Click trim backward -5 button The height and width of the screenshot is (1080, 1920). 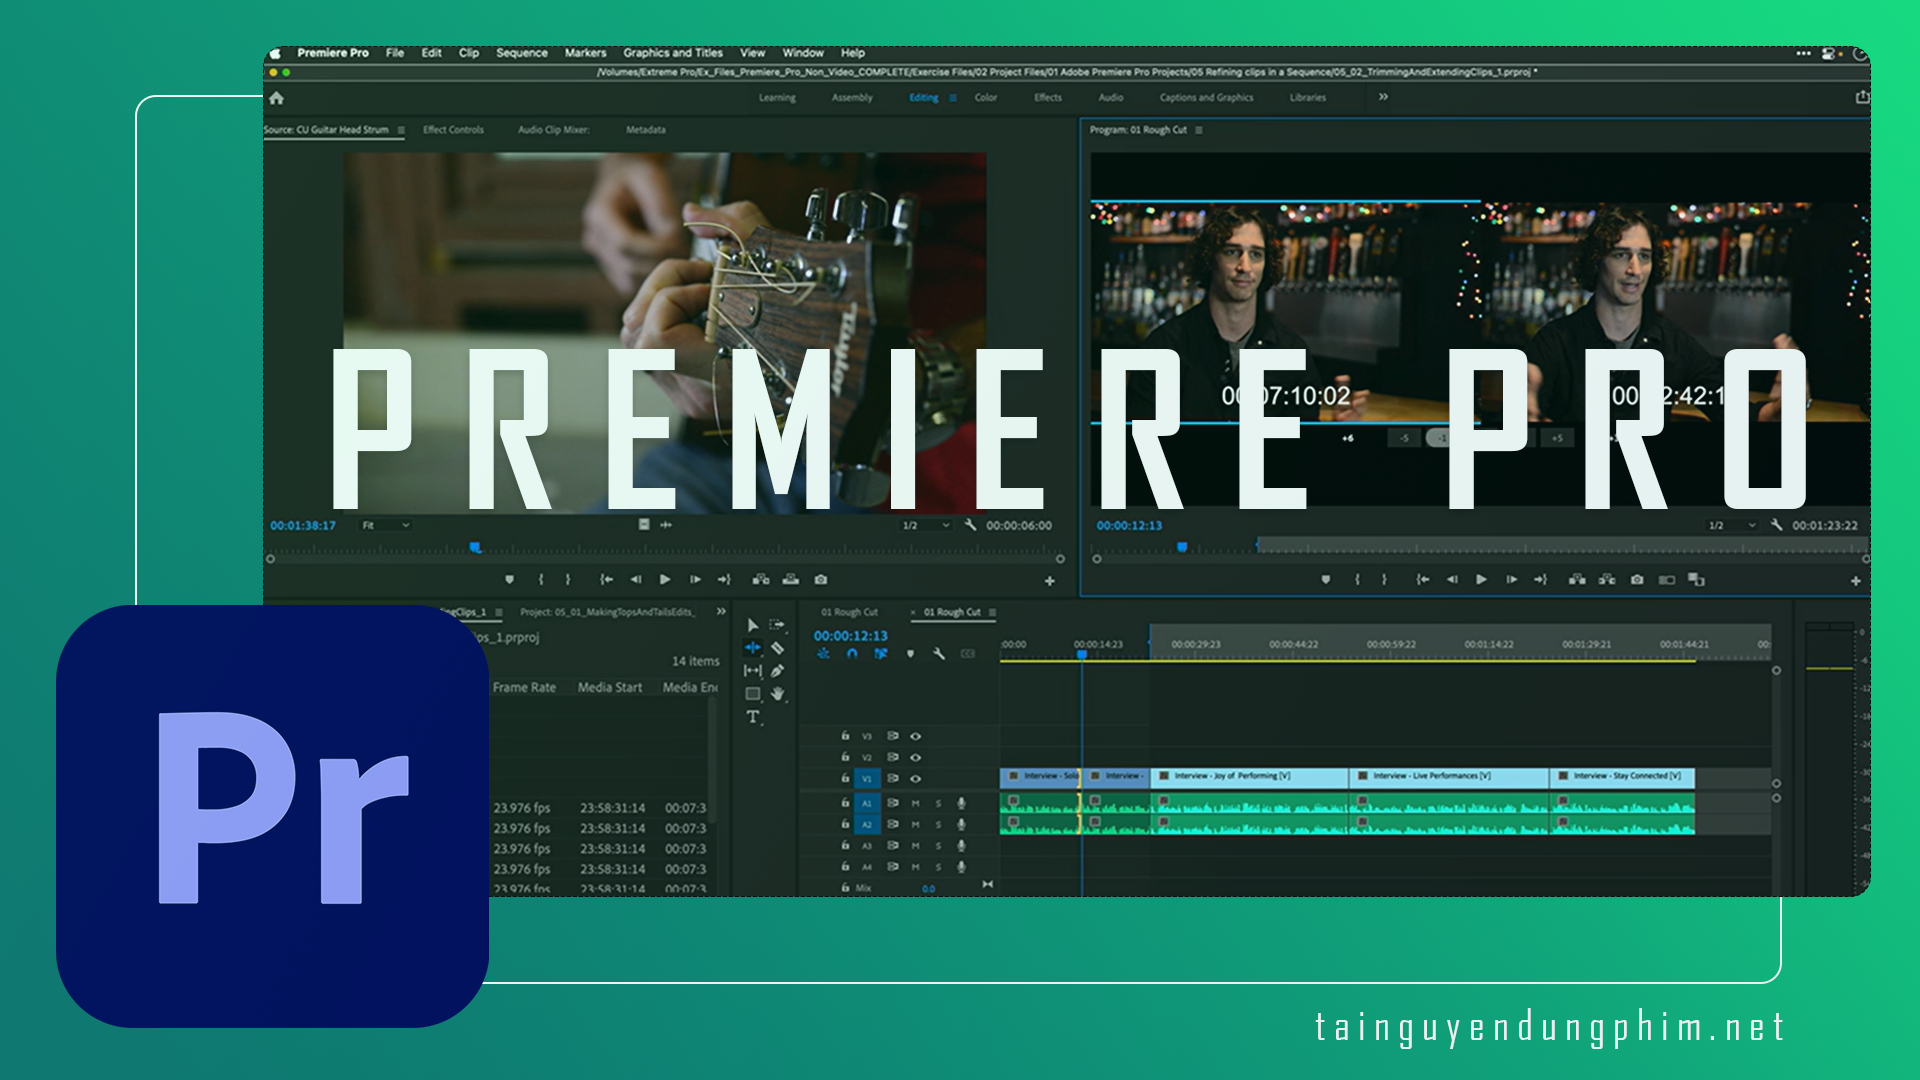[x=1404, y=438]
